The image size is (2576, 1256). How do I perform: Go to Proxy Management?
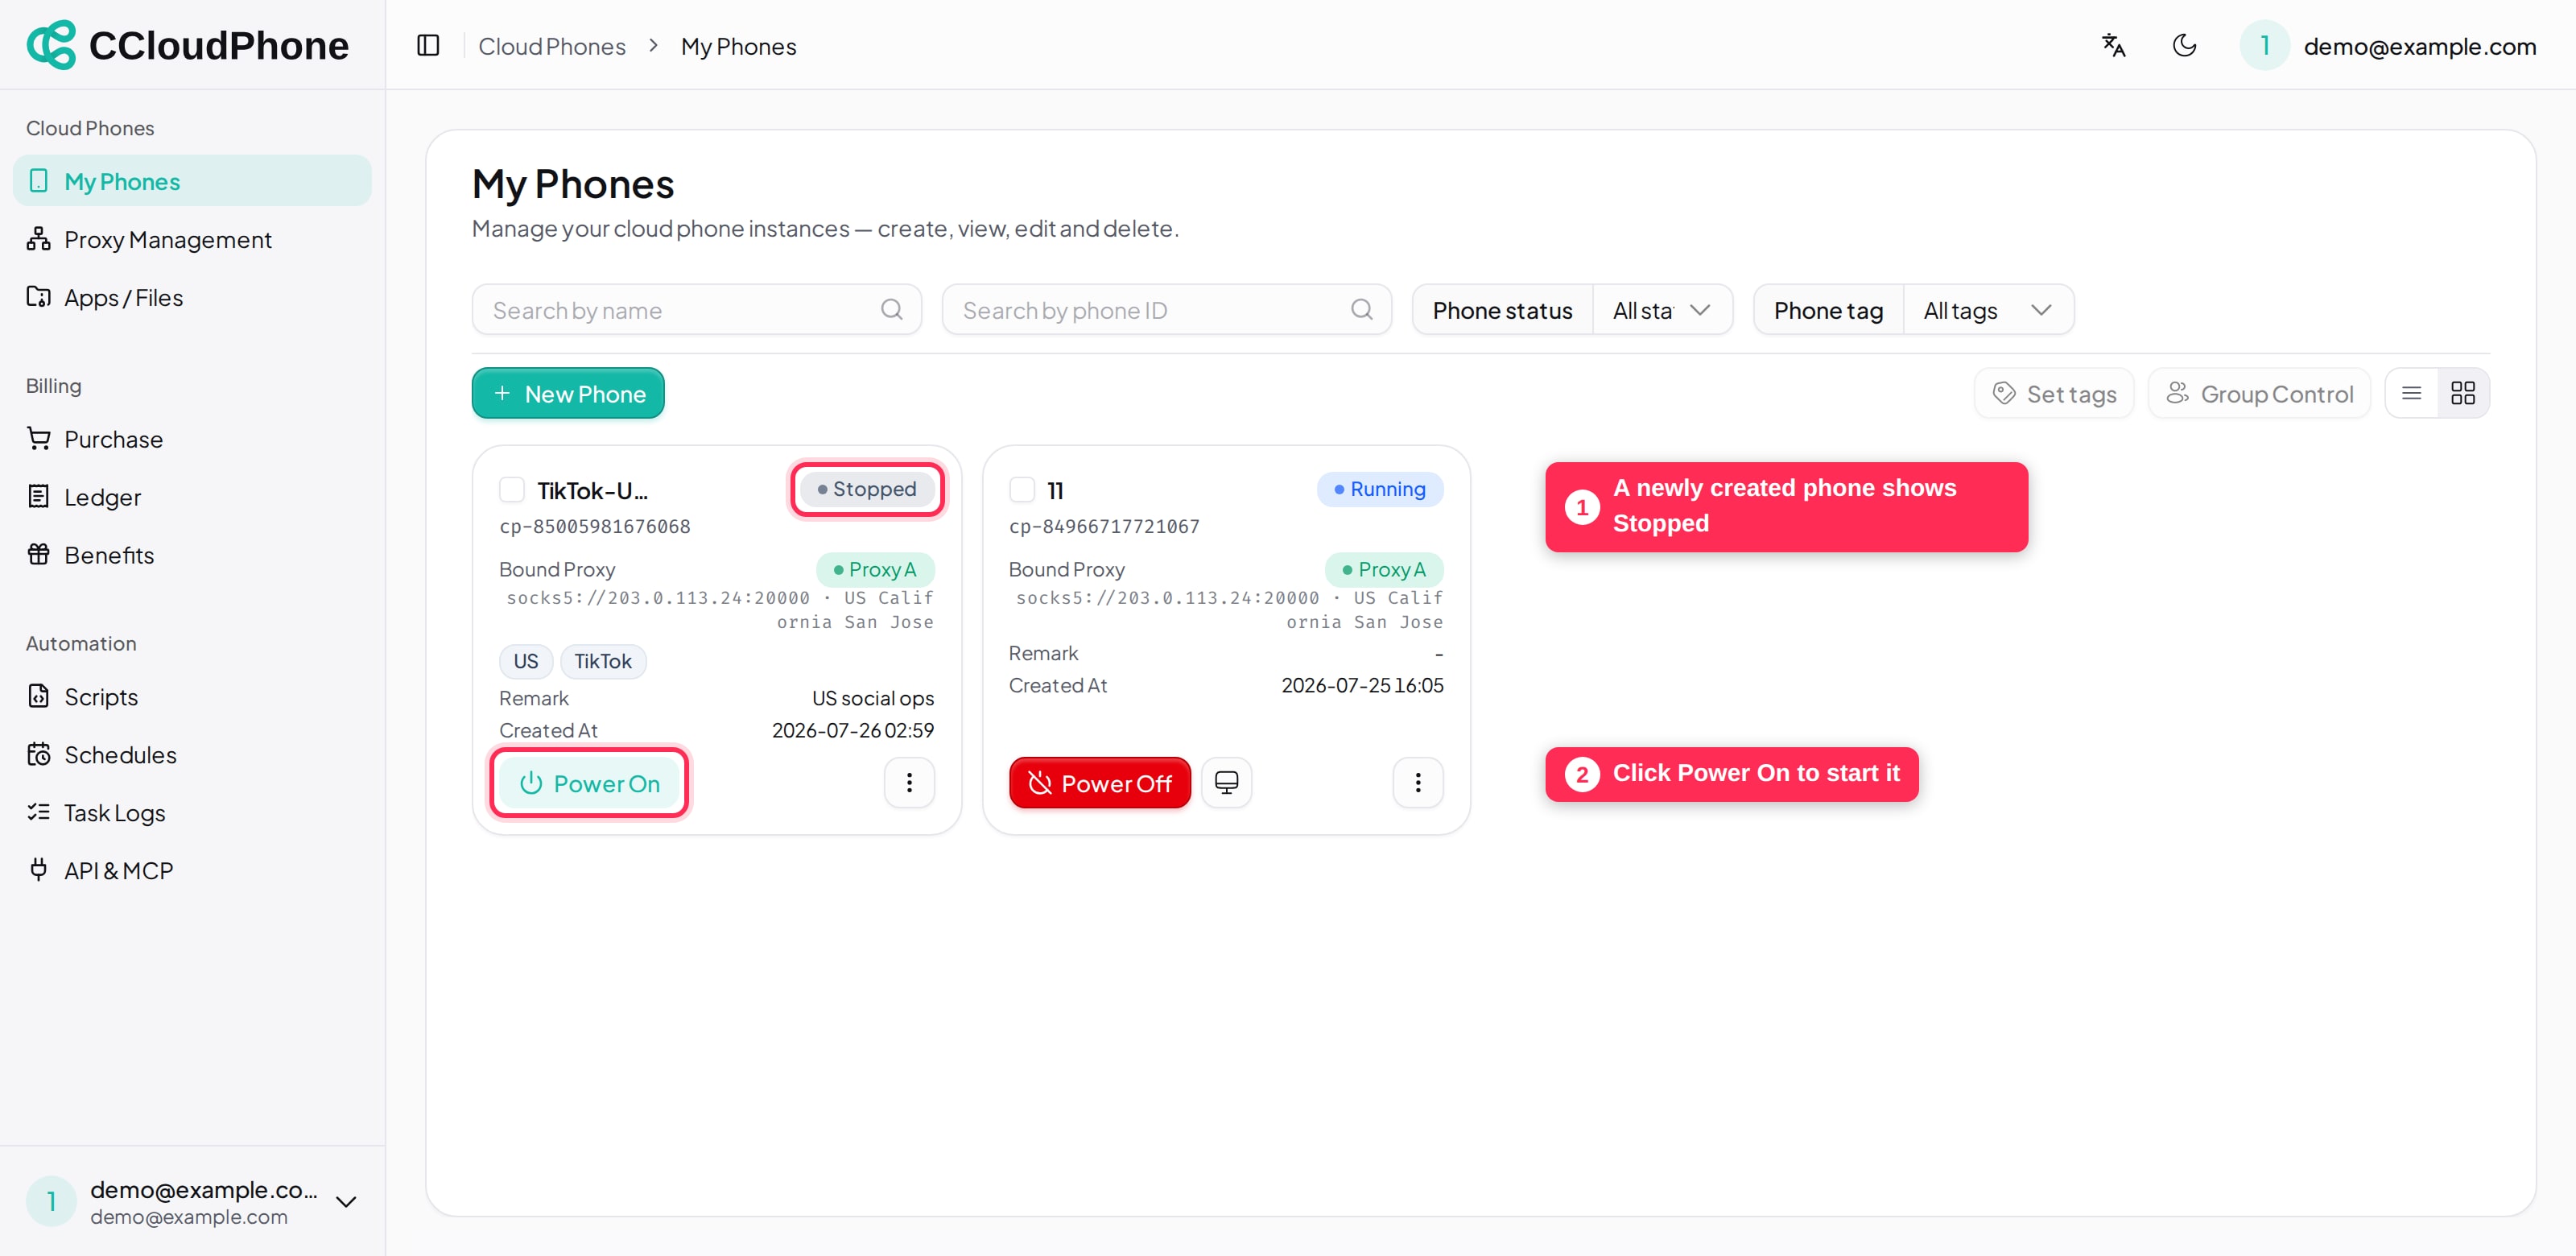click(x=192, y=239)
